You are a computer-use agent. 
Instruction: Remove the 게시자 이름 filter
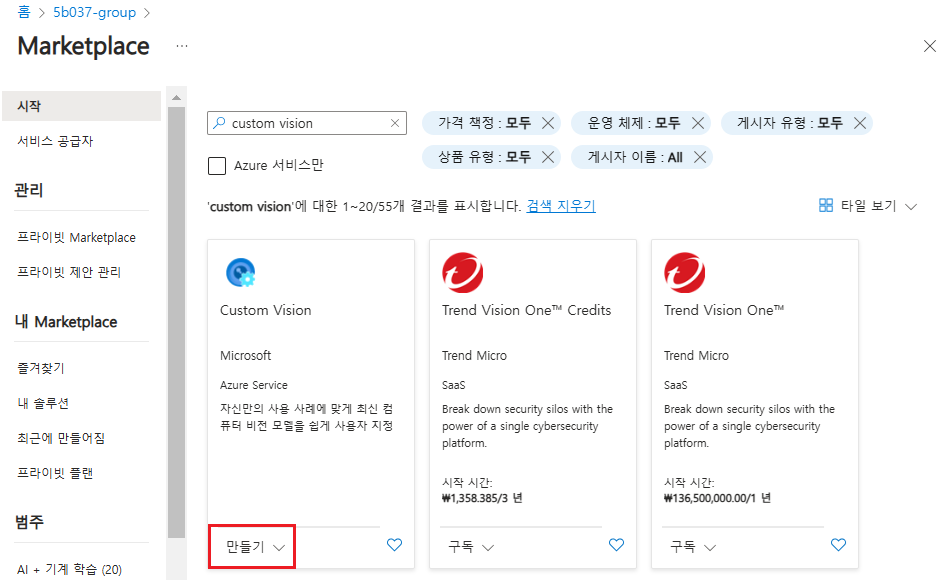pyautogui.click(x=700, y=157)
